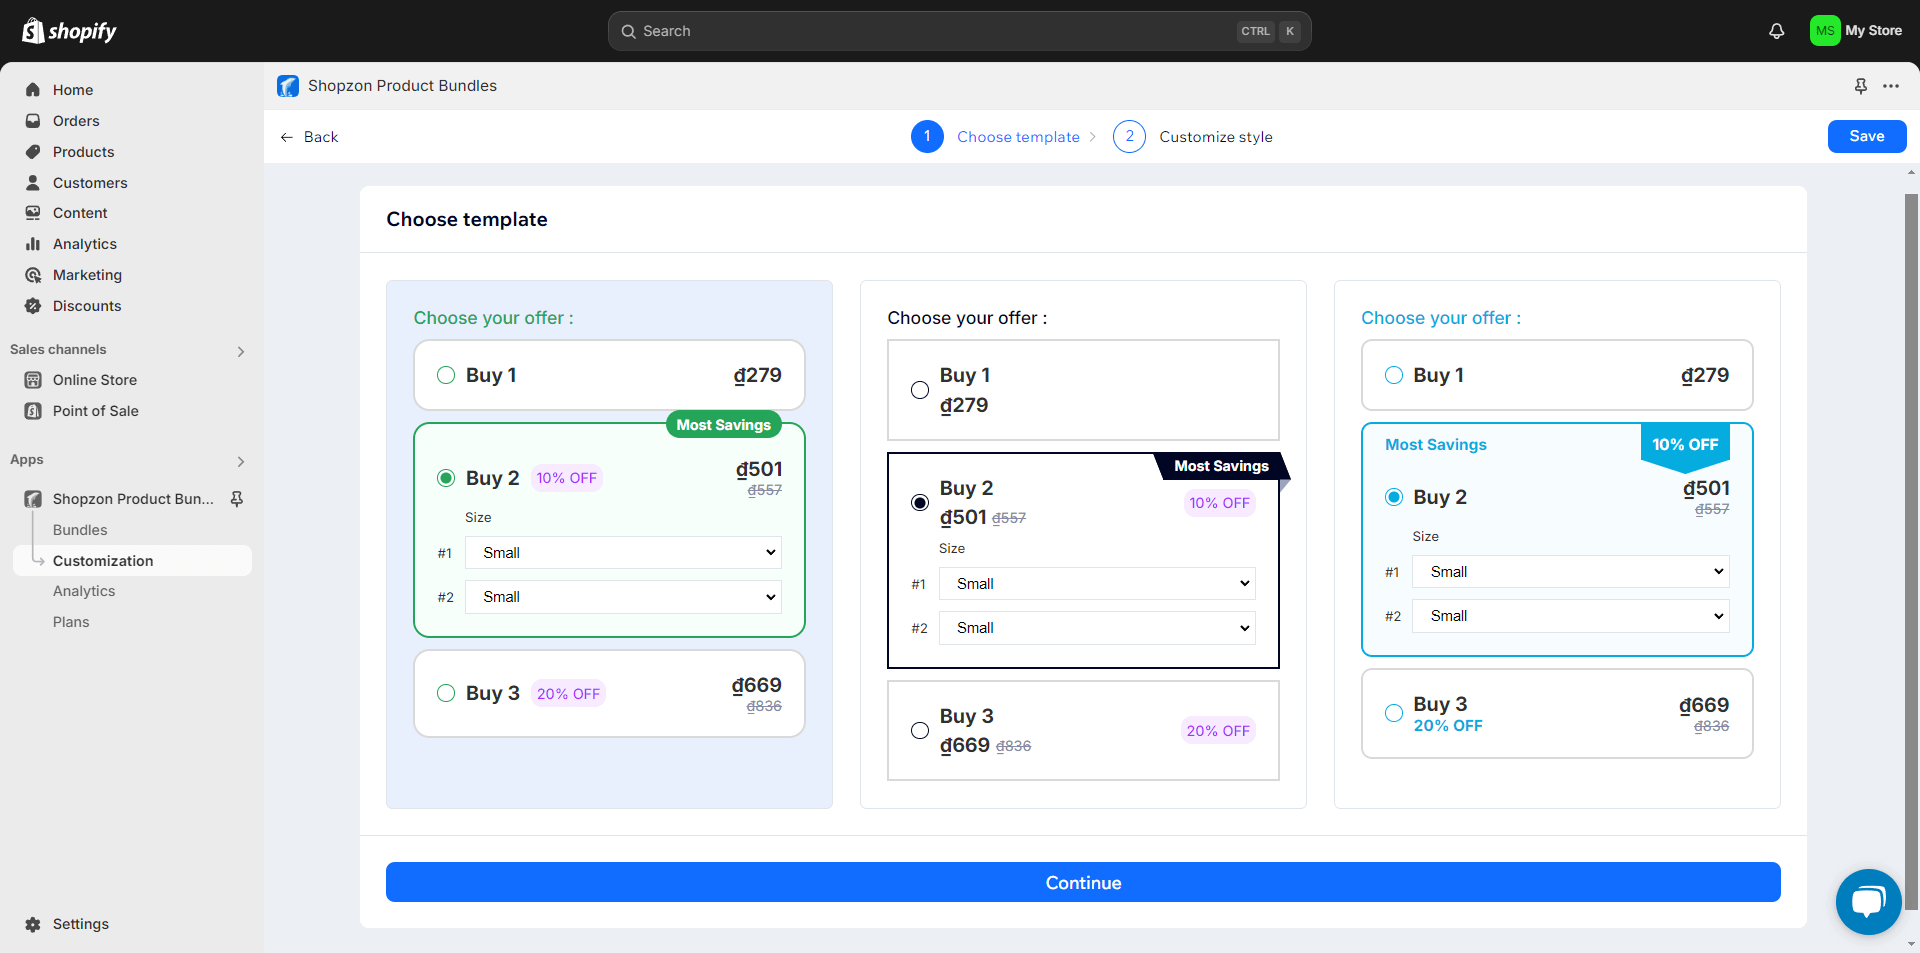Open the app's three-dot more menu

1891,86
